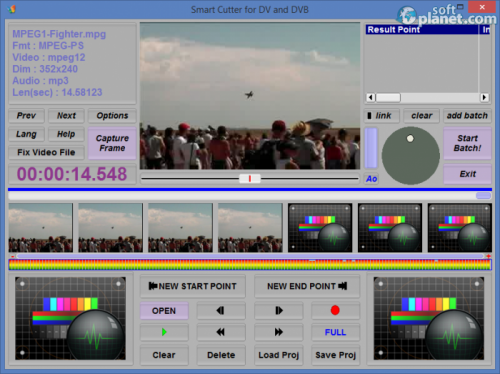Exit the application
Viewport: 500px width, 374px height.
(467, 174)
